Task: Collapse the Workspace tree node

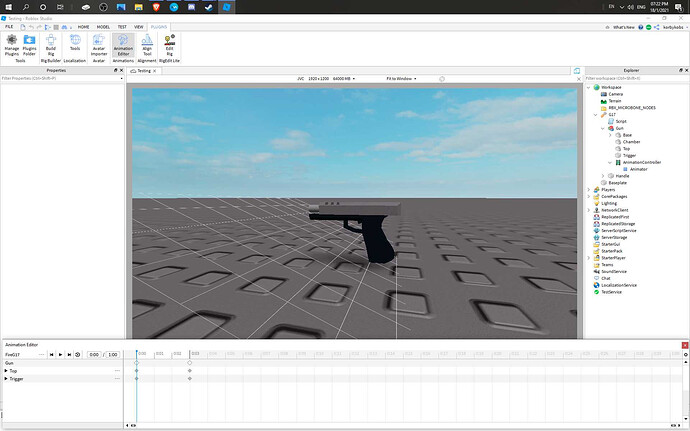Action: (x=589, y=88)
